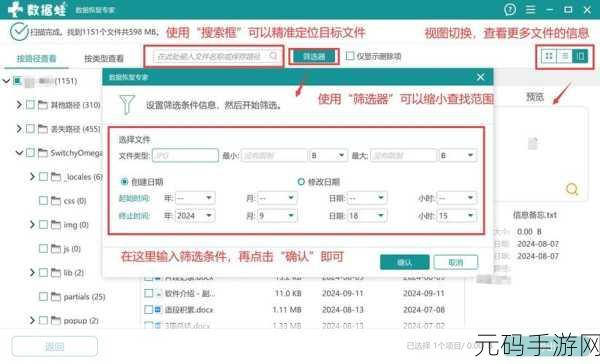Select the css (0) folder
Viewport: 600px width, 364px height.
tap(75, 201)
